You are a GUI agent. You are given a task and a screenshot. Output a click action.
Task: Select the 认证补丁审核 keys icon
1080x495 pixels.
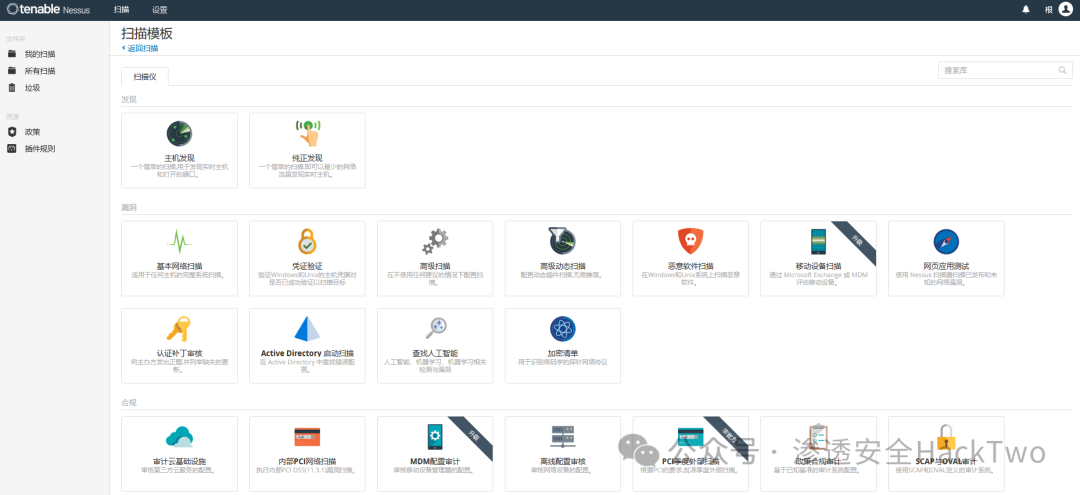pyautogui.click(x=178, y=329)
